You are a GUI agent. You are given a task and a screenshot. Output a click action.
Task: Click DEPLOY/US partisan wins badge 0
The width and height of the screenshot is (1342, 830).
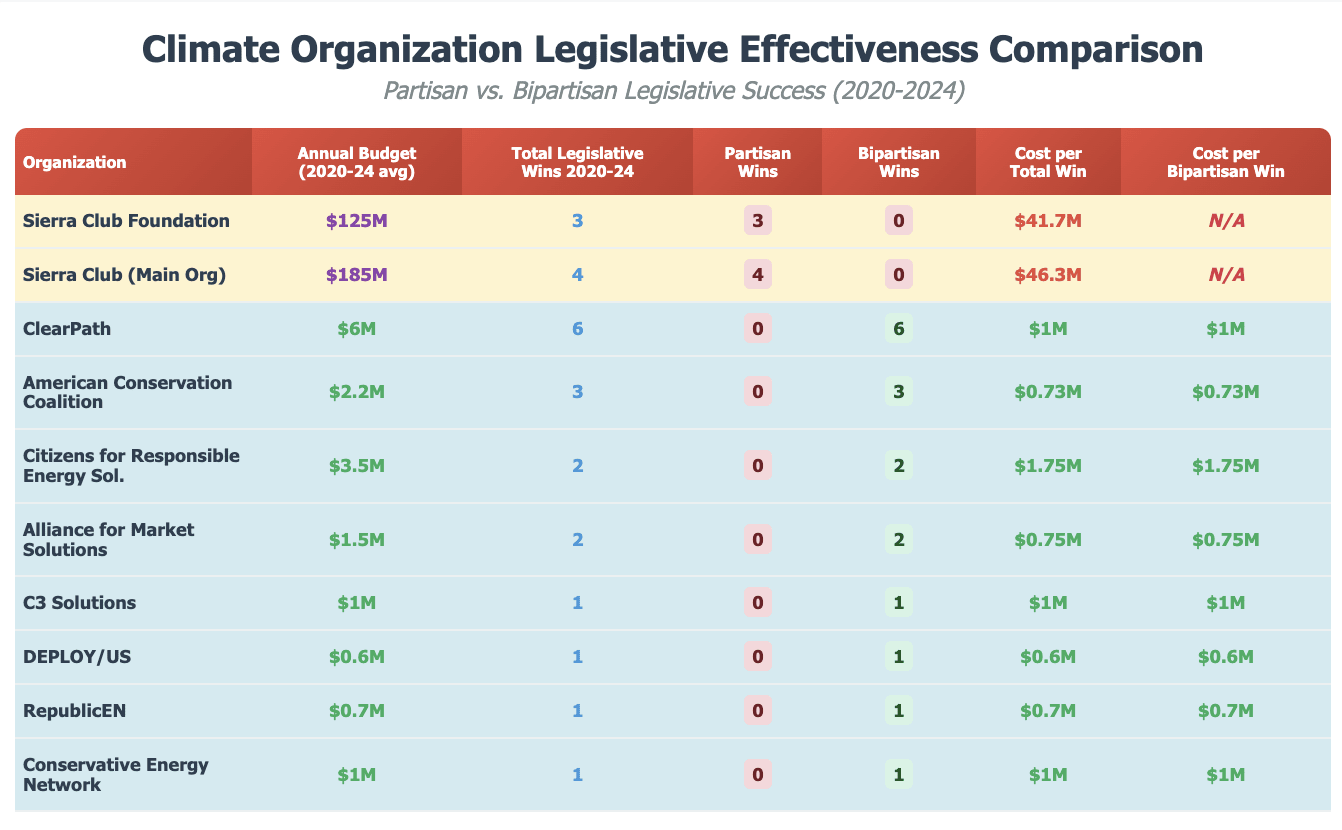point(757,657)
